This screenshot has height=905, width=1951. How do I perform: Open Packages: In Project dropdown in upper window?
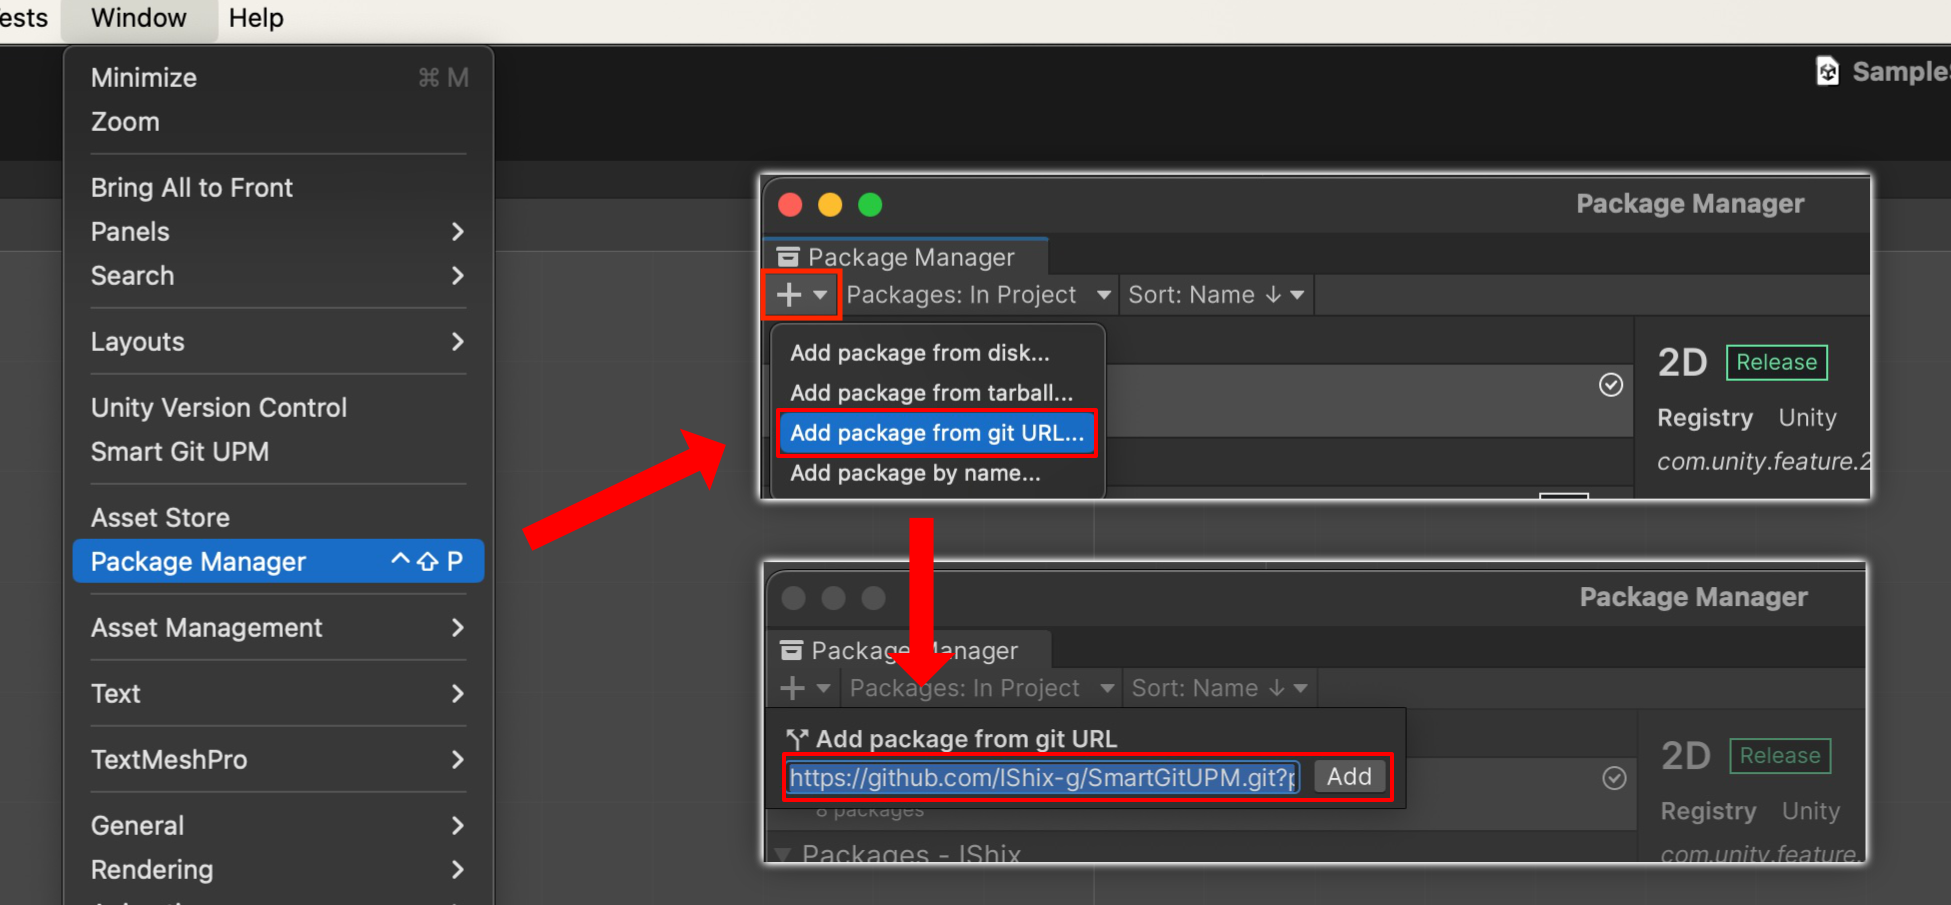coord(978,295)
